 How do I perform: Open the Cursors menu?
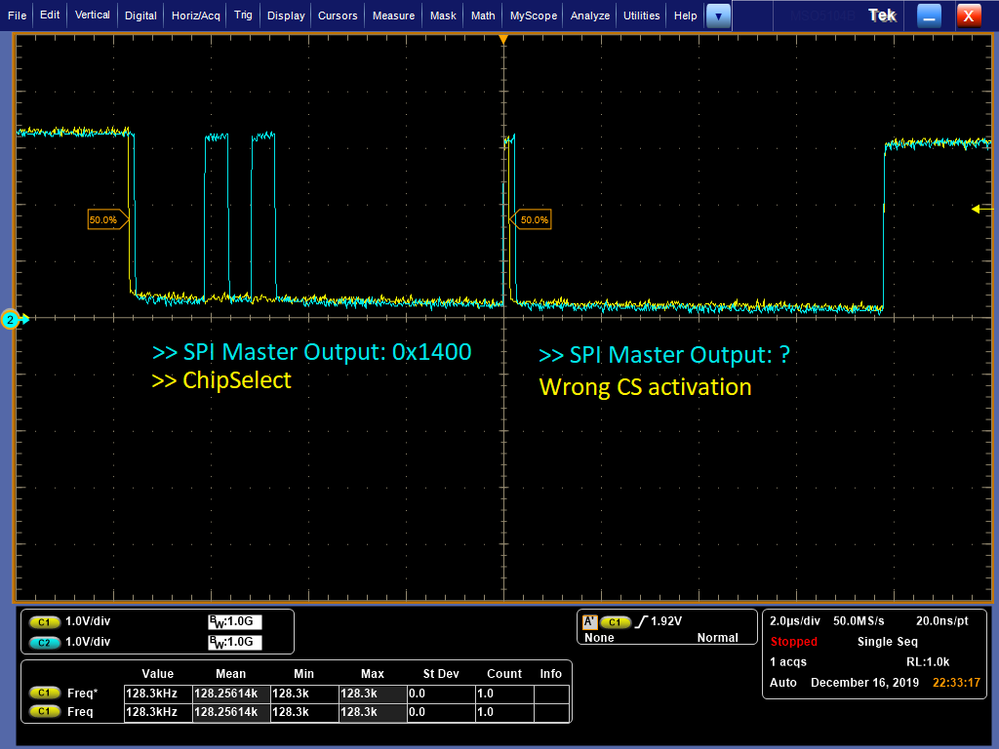338,15
